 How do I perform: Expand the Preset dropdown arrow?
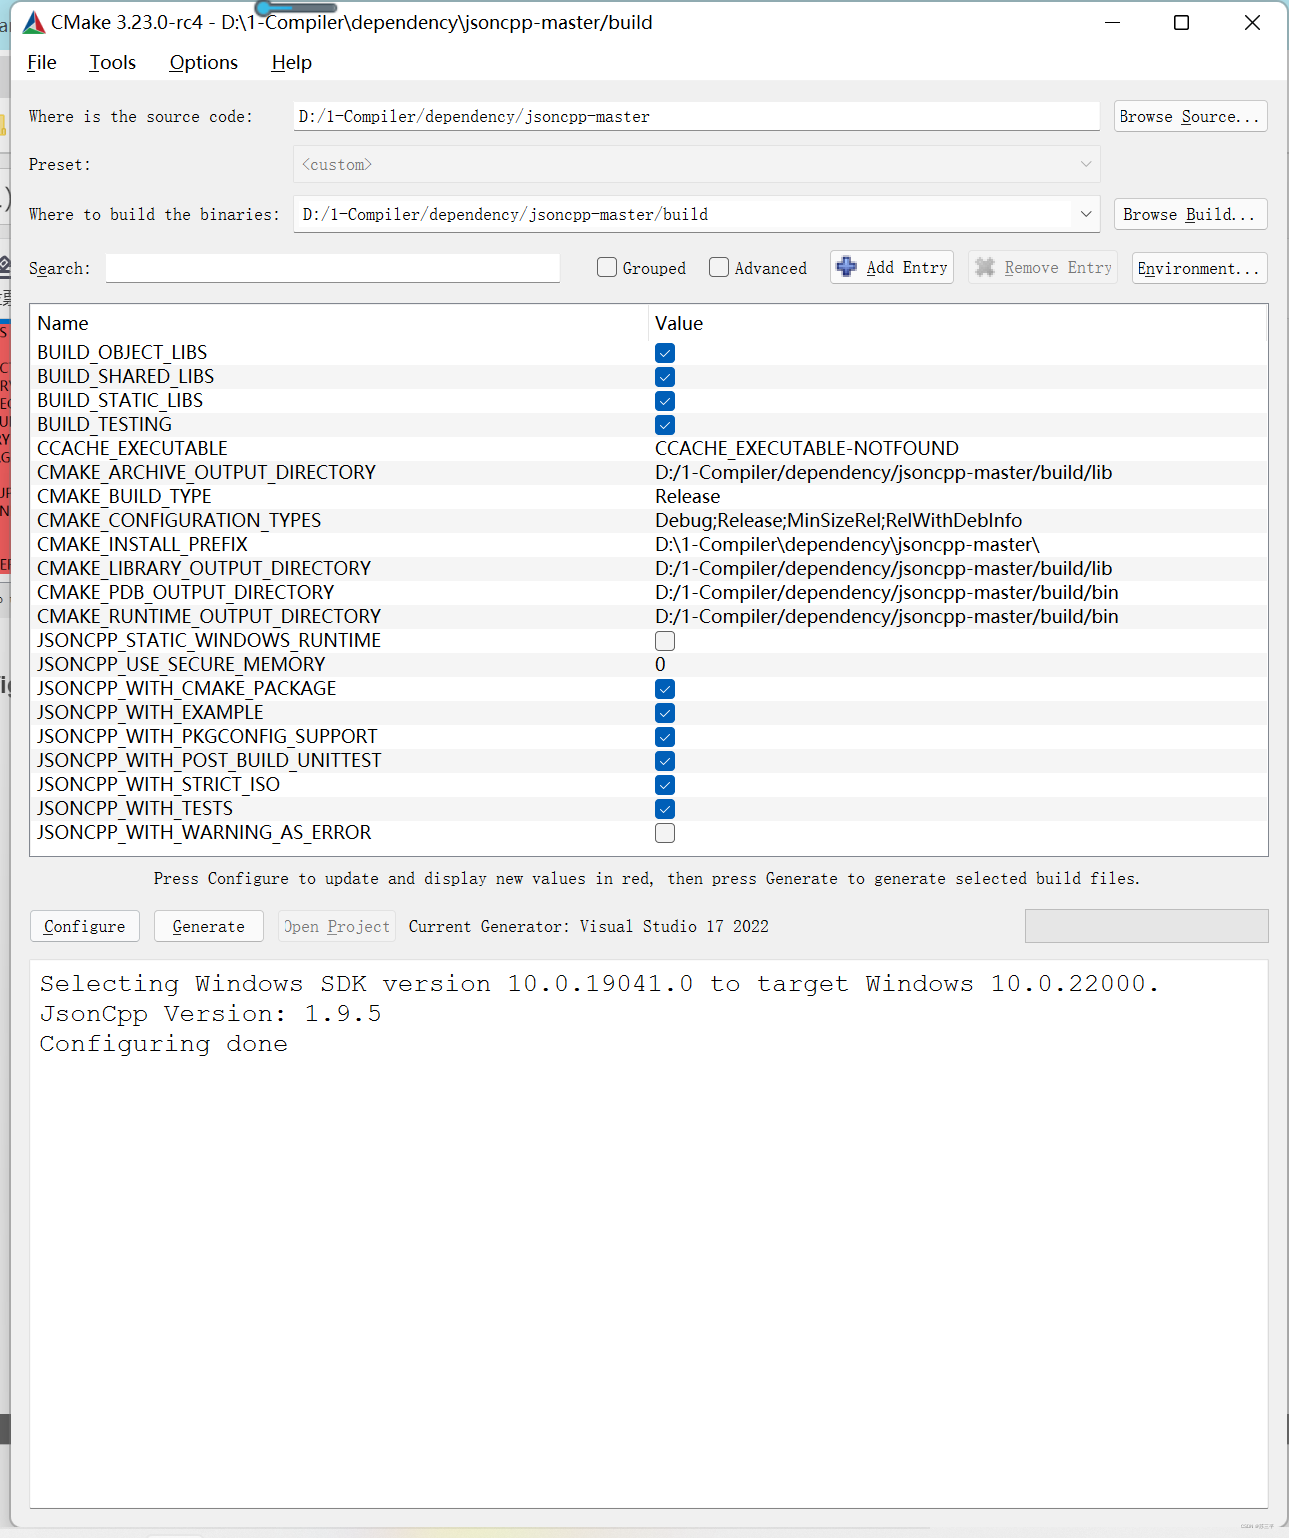(x=1086, y=164)
